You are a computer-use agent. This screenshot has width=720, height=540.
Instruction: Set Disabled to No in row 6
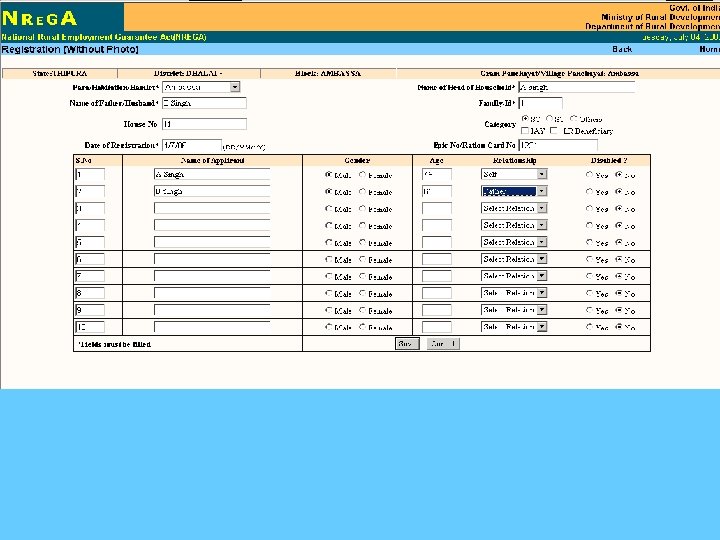tap(619, 259)
